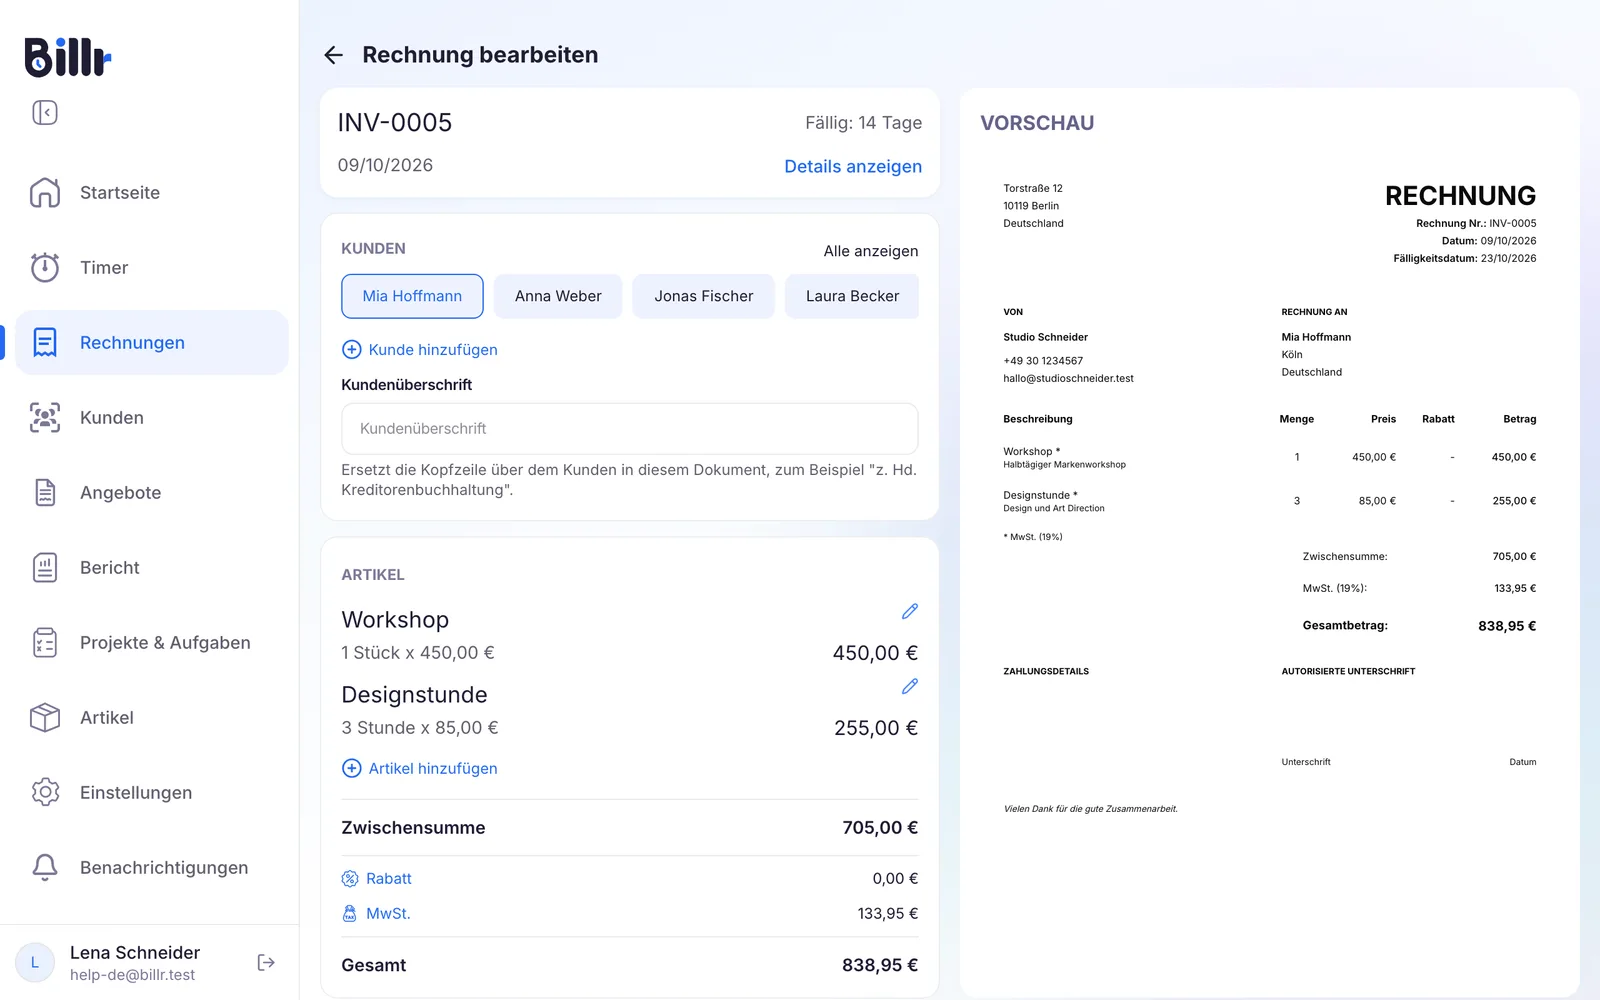Click the Startseite home icon
This screenshot has height=1000, width=1600.
tap(45, 192)
